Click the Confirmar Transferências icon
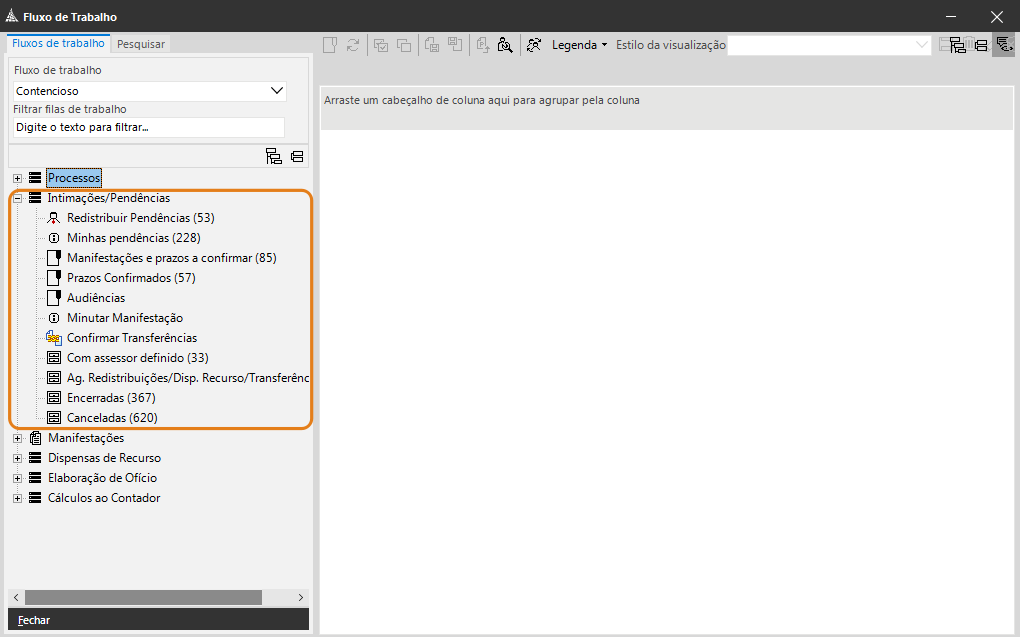This screenshot has width=1020, height=637. click(54, 338)
